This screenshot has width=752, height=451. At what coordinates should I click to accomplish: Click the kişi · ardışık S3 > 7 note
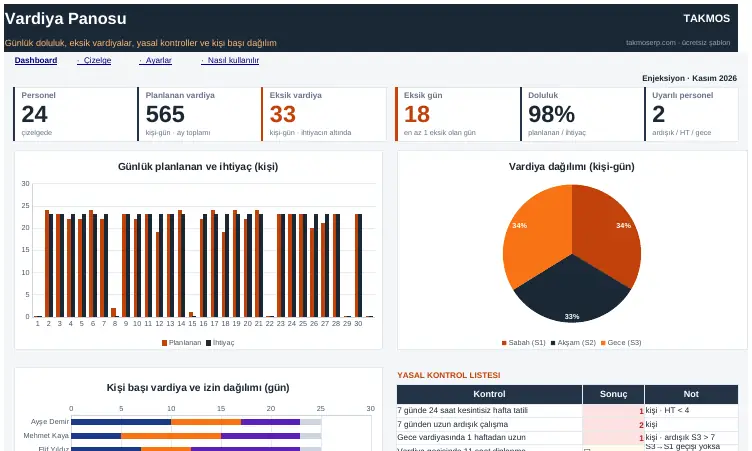tap(691, 438)
